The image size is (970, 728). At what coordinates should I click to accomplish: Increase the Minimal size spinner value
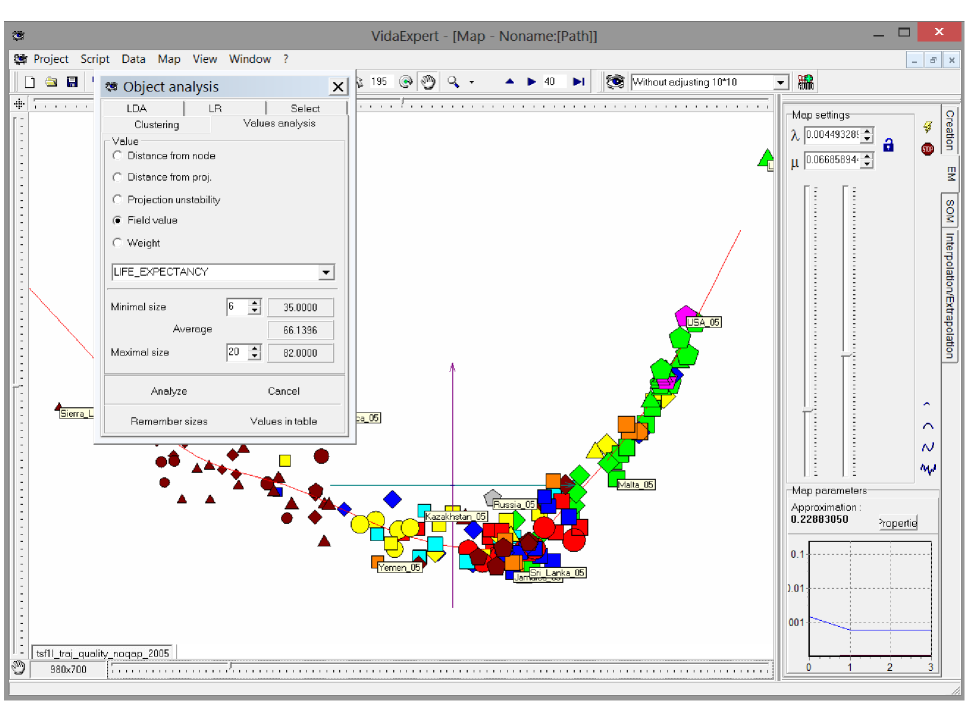255,303
